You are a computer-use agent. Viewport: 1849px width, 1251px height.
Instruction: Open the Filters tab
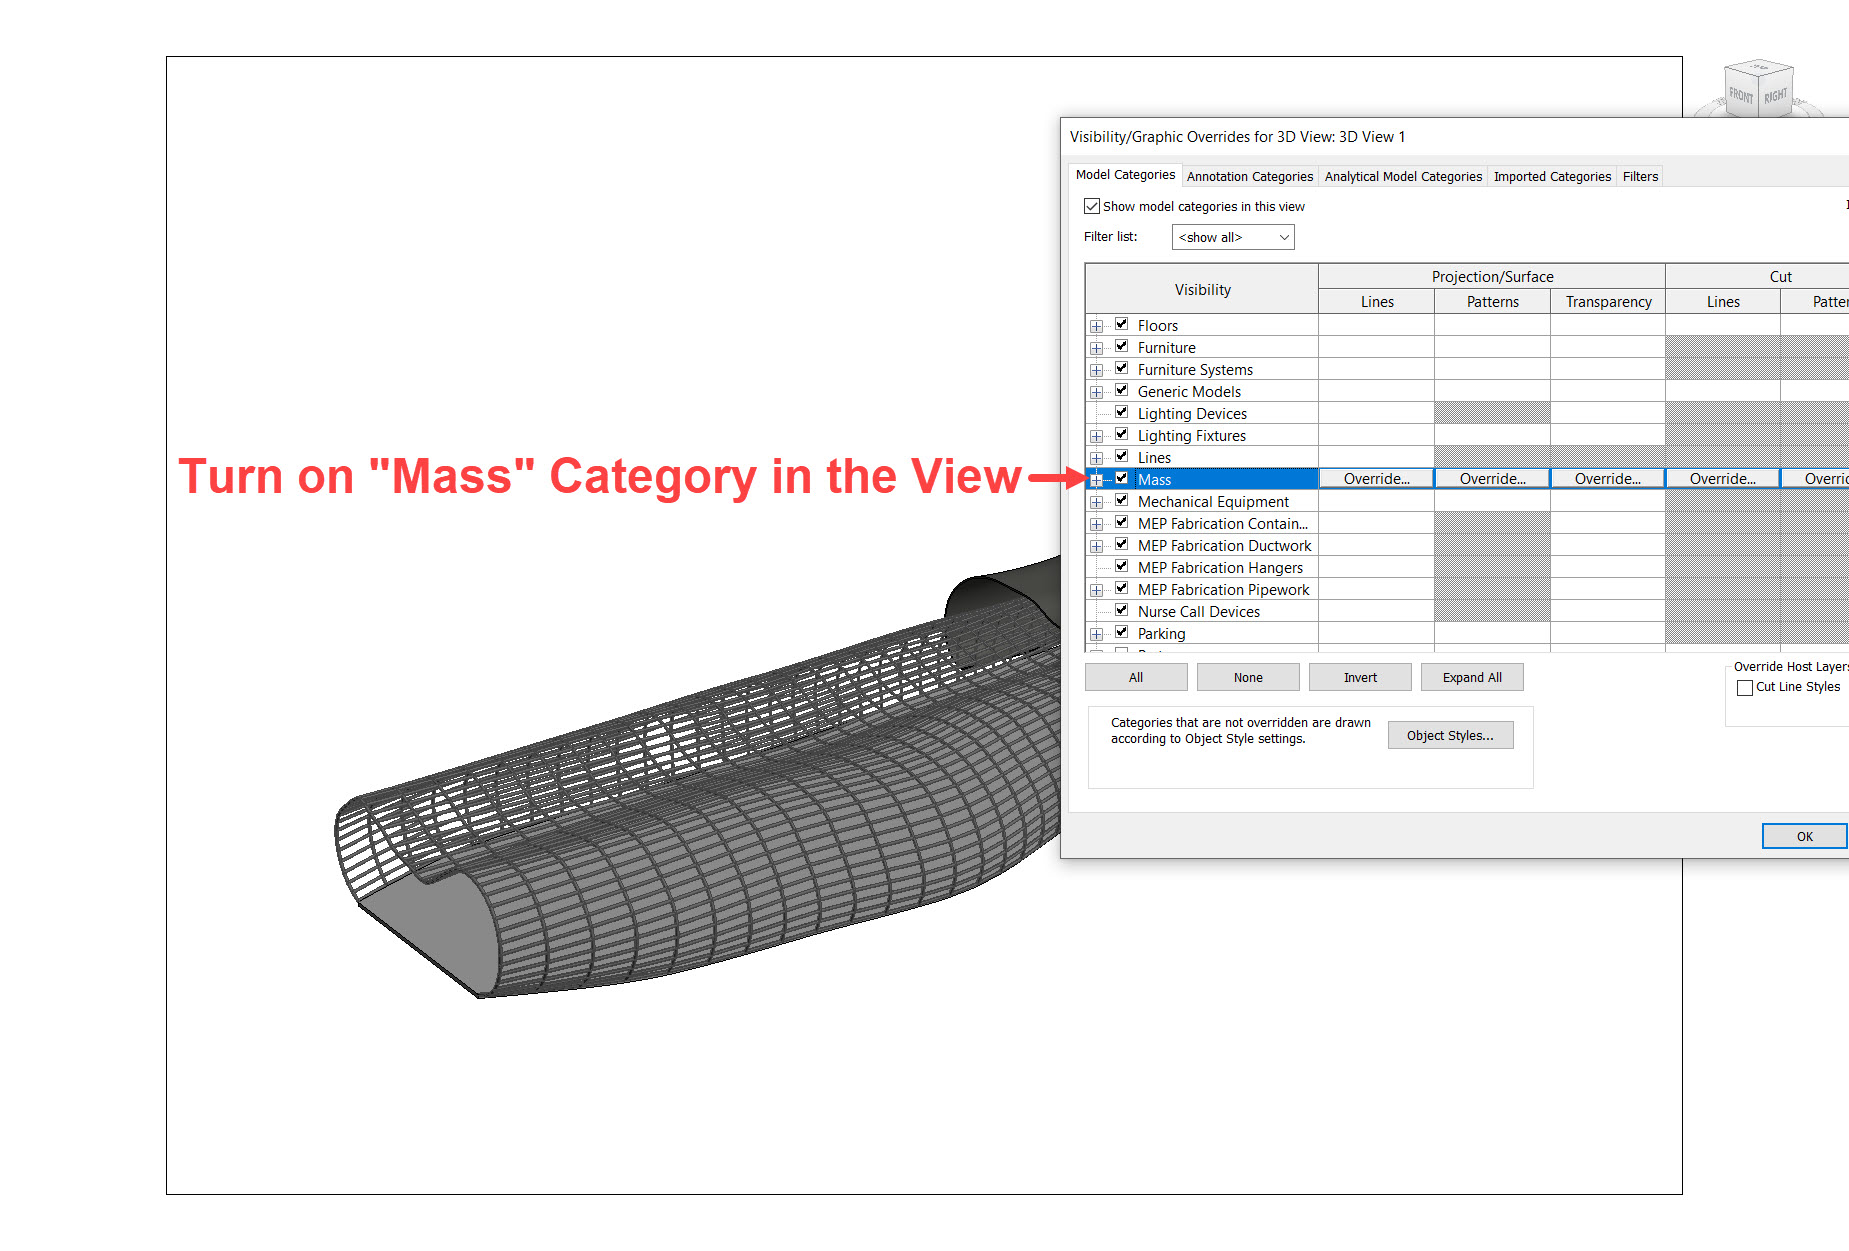point(1639,176)
